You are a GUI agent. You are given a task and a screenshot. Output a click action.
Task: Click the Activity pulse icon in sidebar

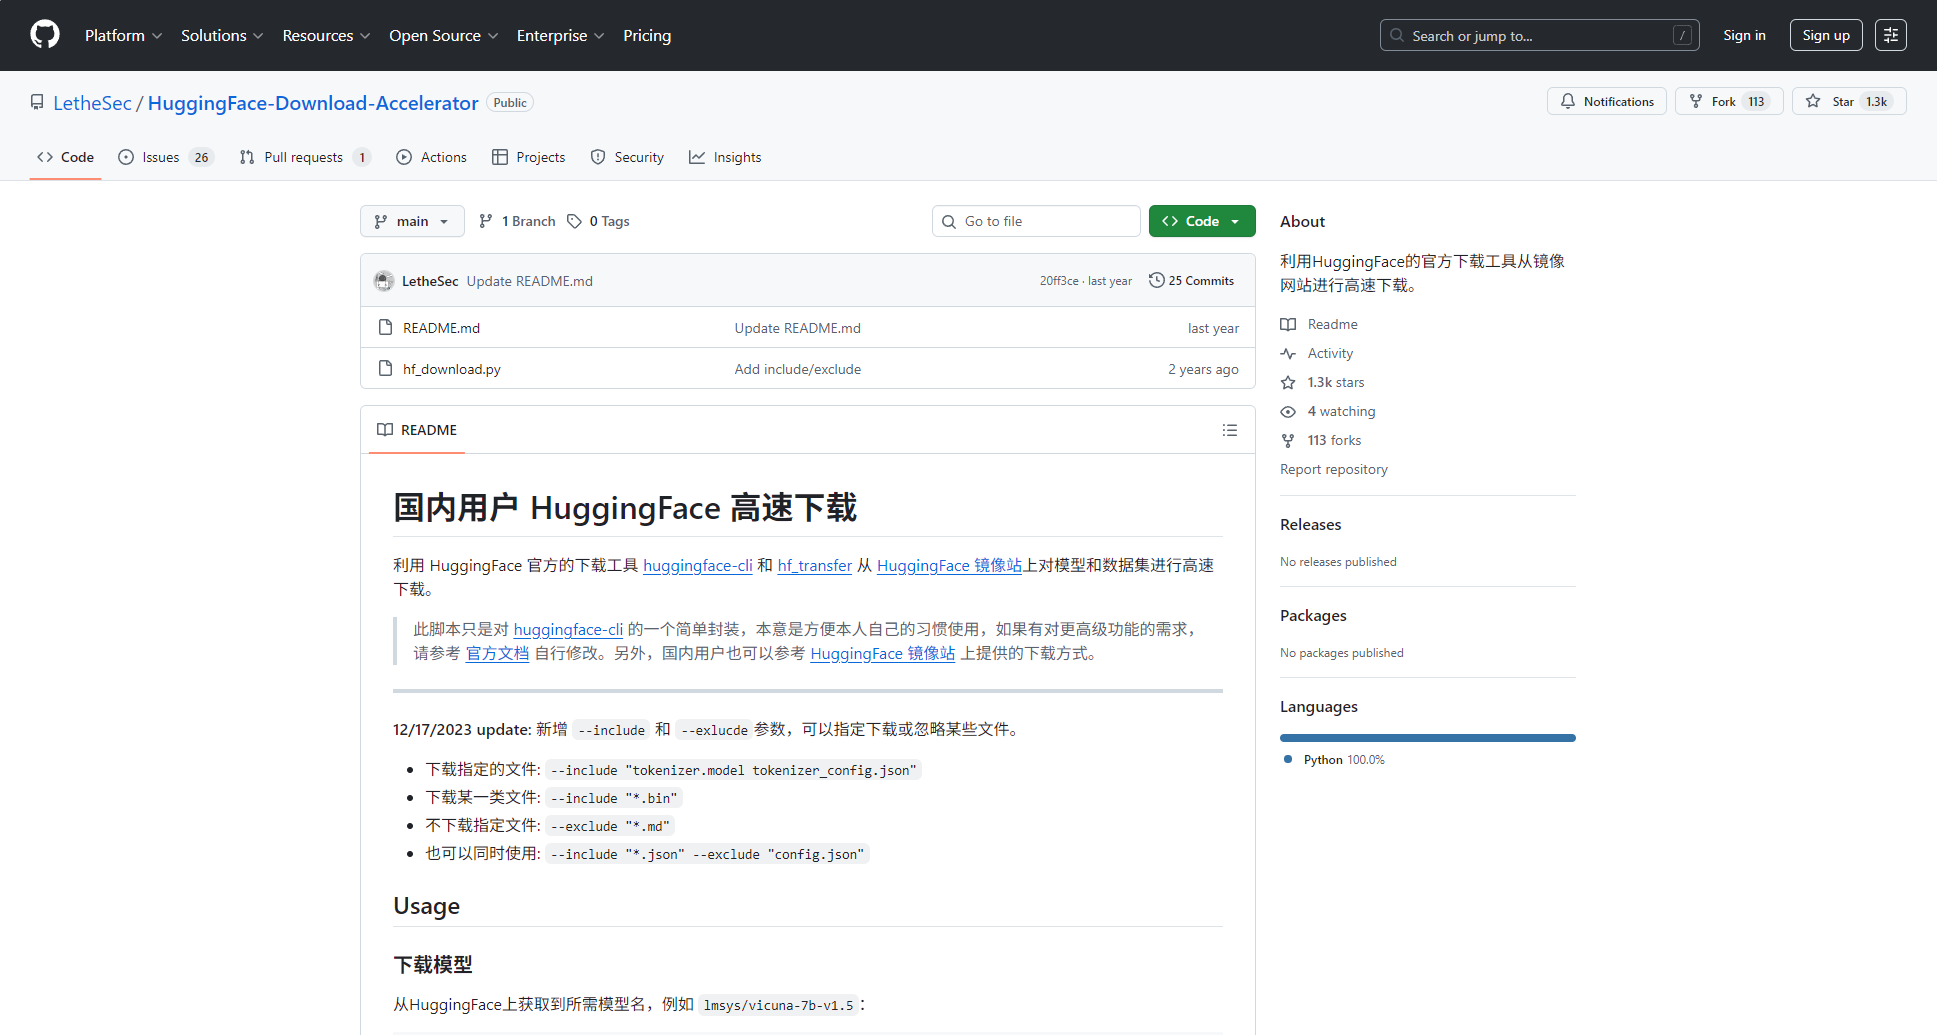[1288, 353]
